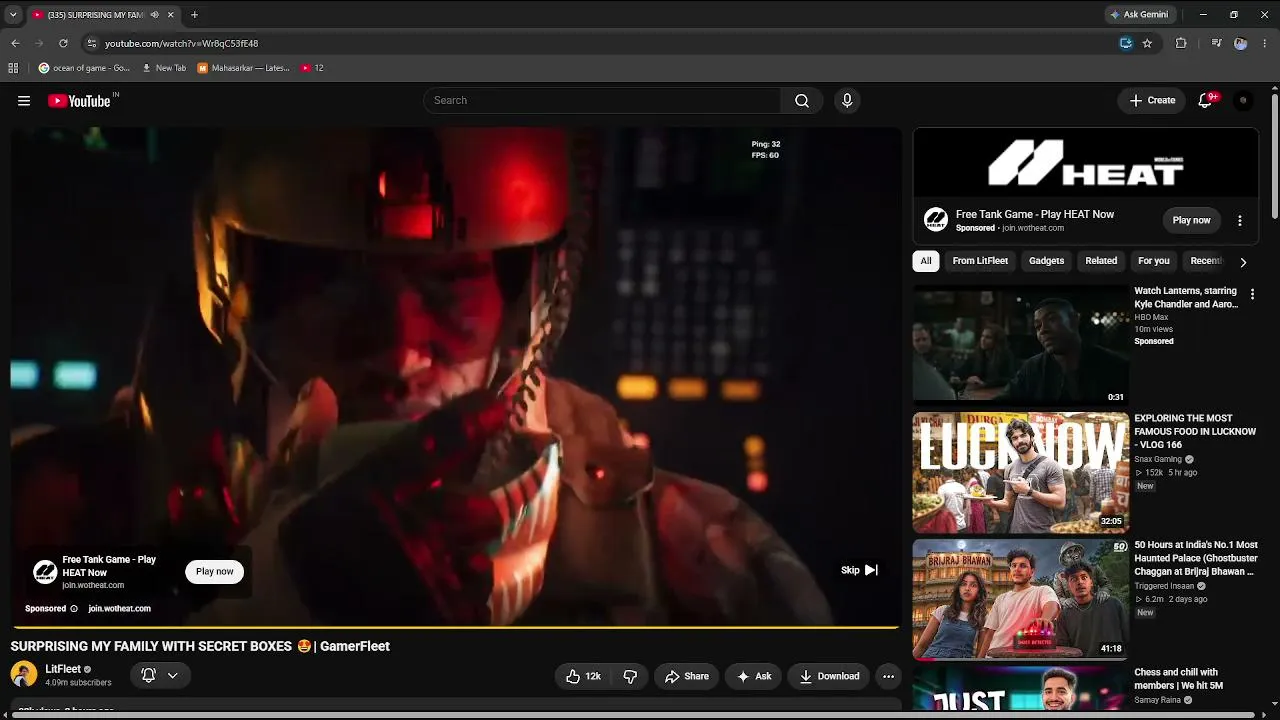This screenshot has height=720, width=1280.
Task: Open 'Chess and chill with members' title
Action: tap(1179, 679)
